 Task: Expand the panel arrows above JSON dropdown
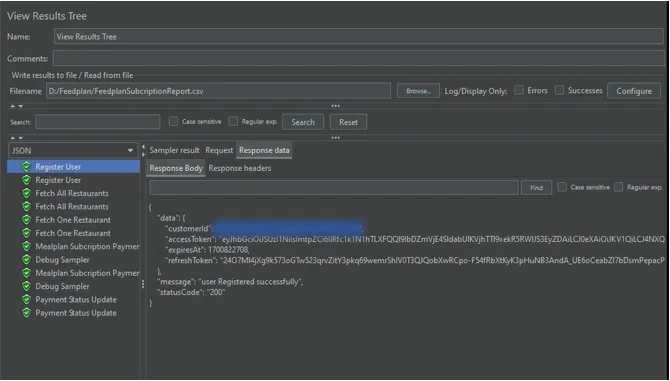16,138
